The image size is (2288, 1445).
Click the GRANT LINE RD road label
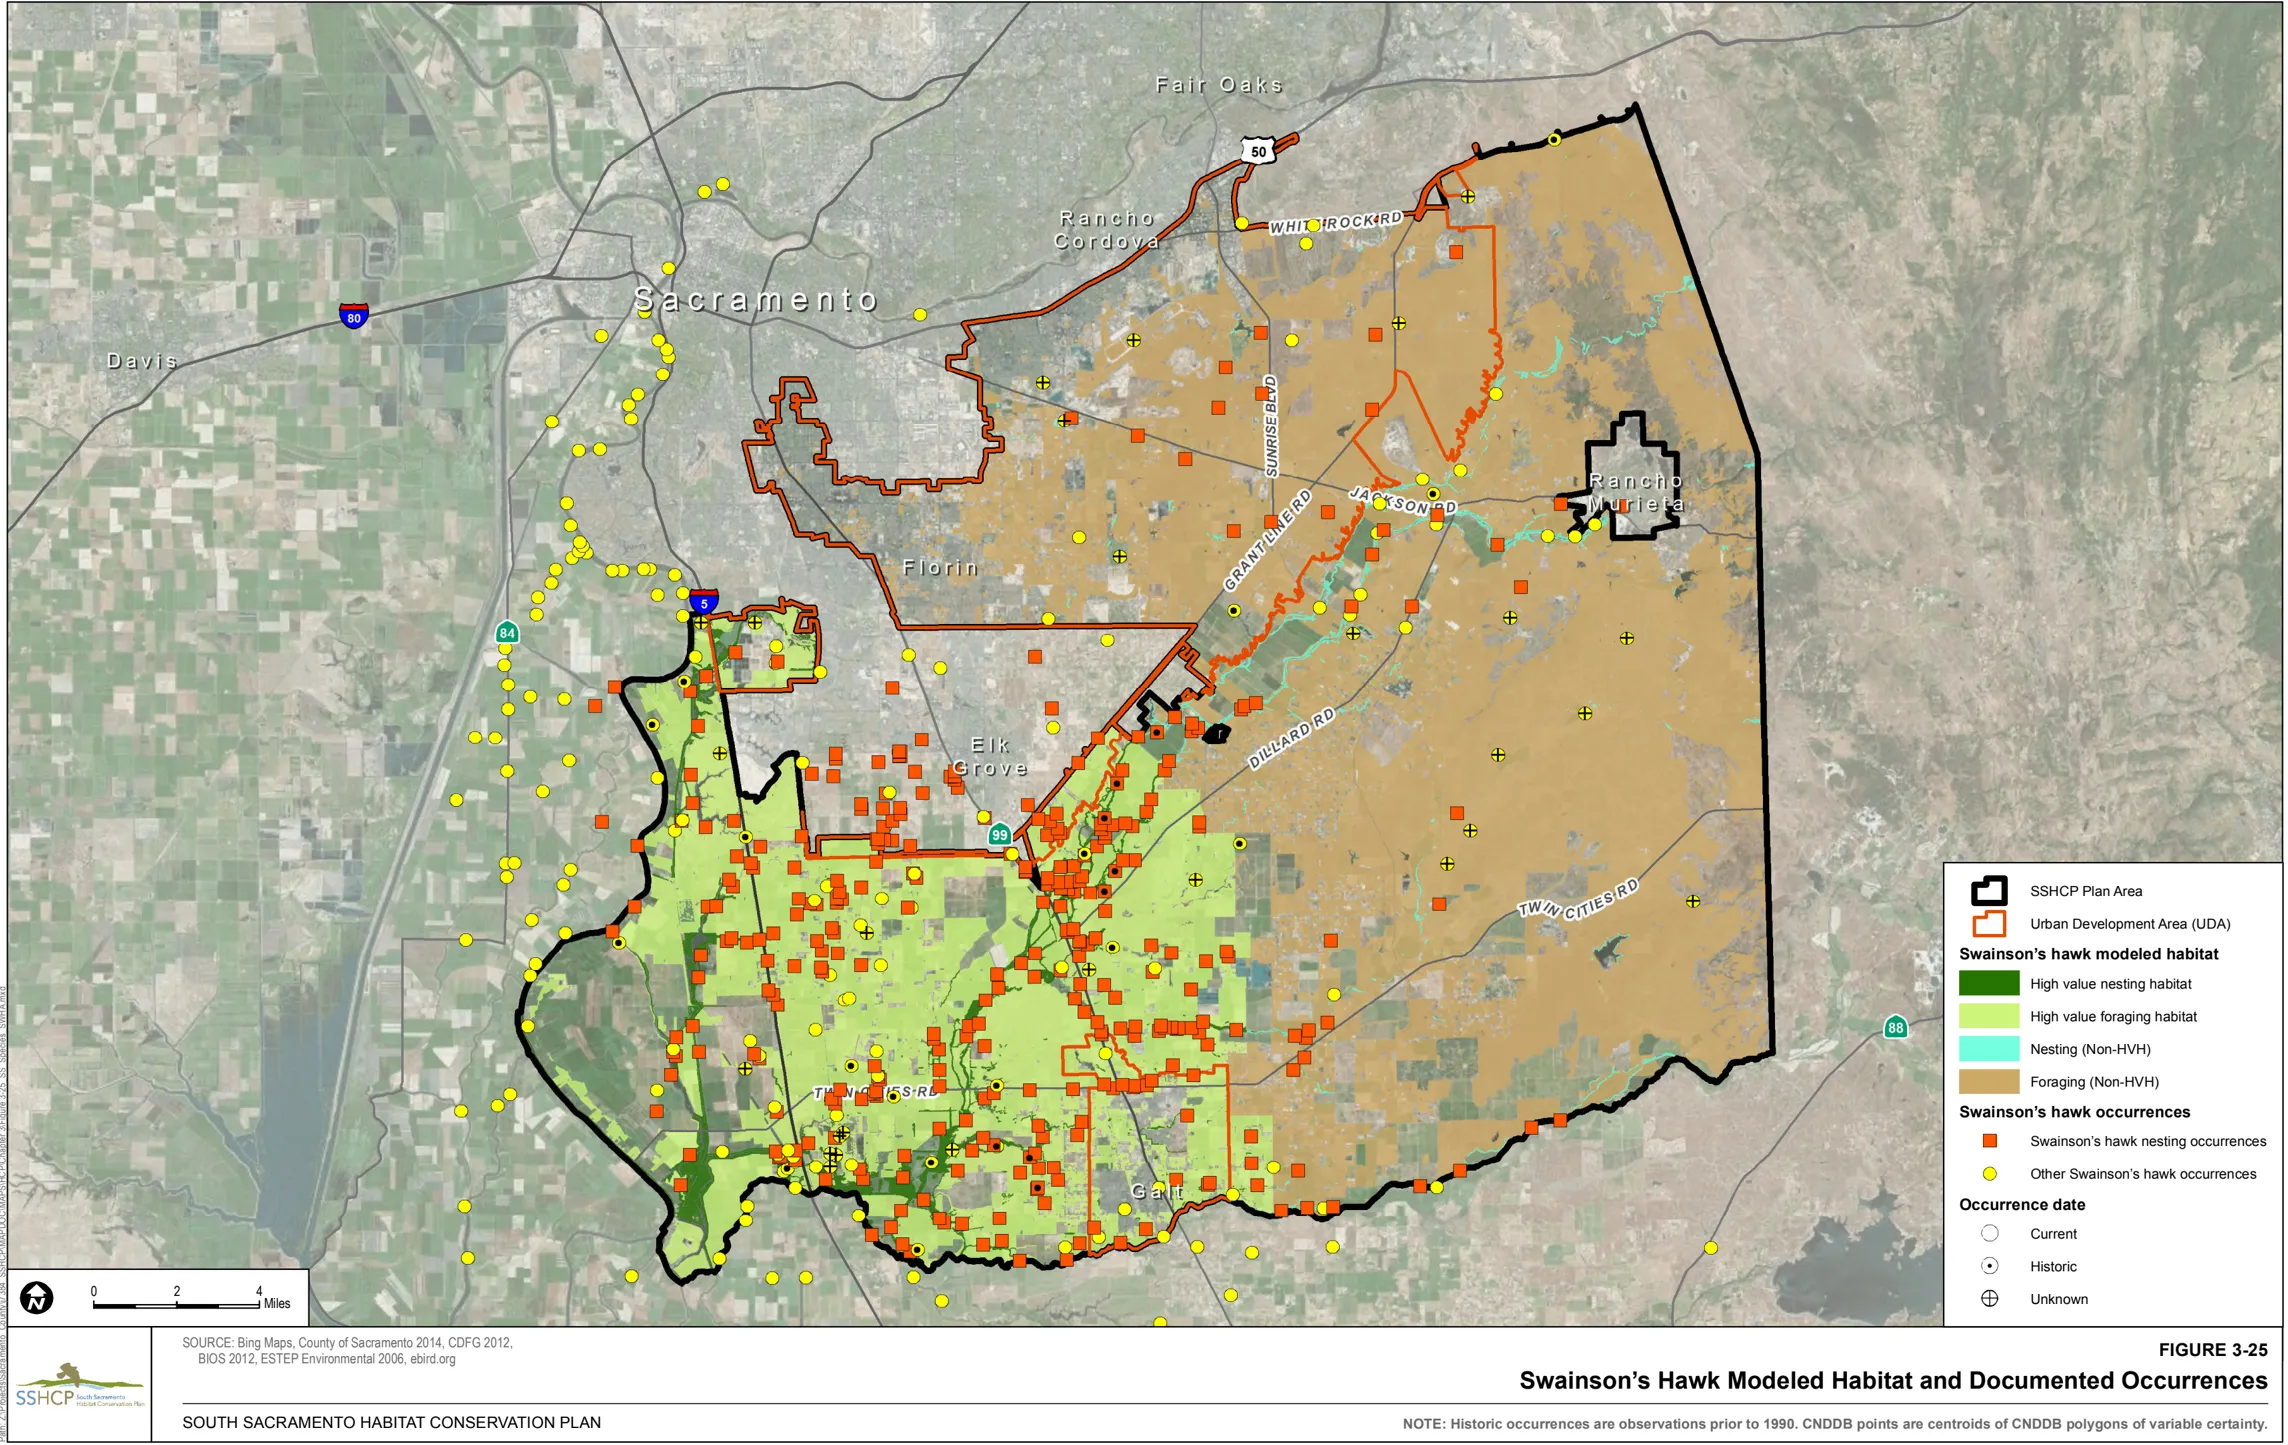(1268, 540)
